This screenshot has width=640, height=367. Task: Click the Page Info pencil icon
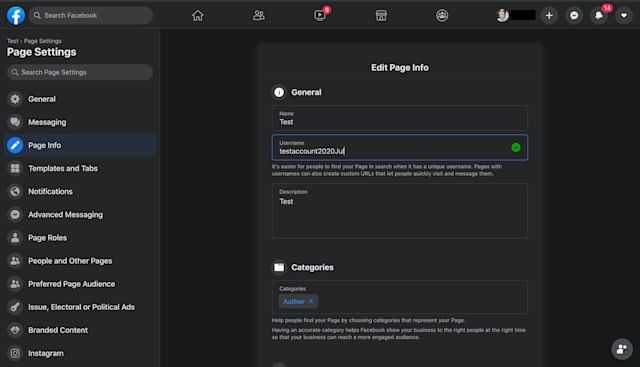(x=15, y=145)
